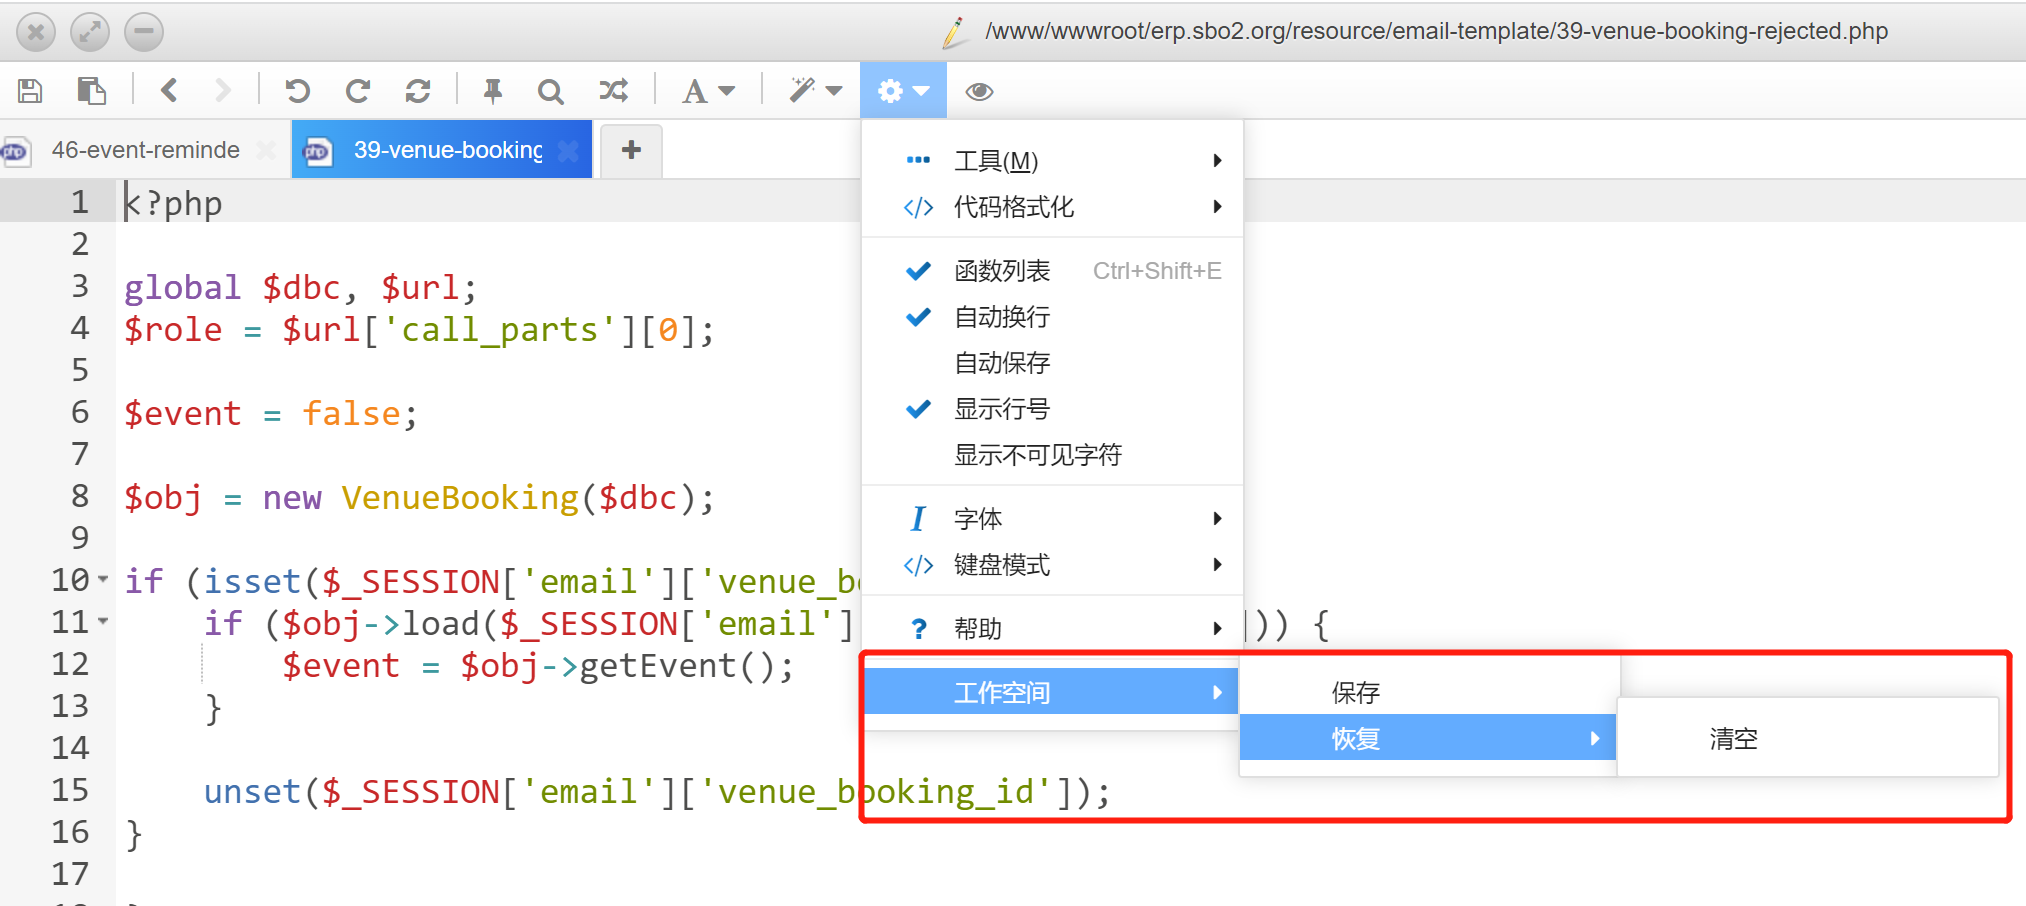
Task: Open the 工具(M) submenu
Action: (x=1052, y=160)
